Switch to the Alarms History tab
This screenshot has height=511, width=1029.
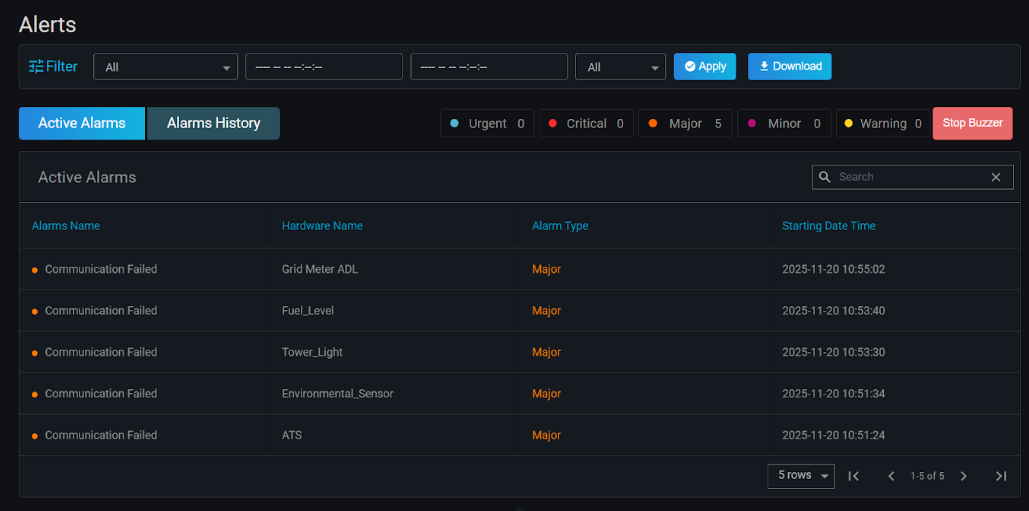[x=213, y=123]
